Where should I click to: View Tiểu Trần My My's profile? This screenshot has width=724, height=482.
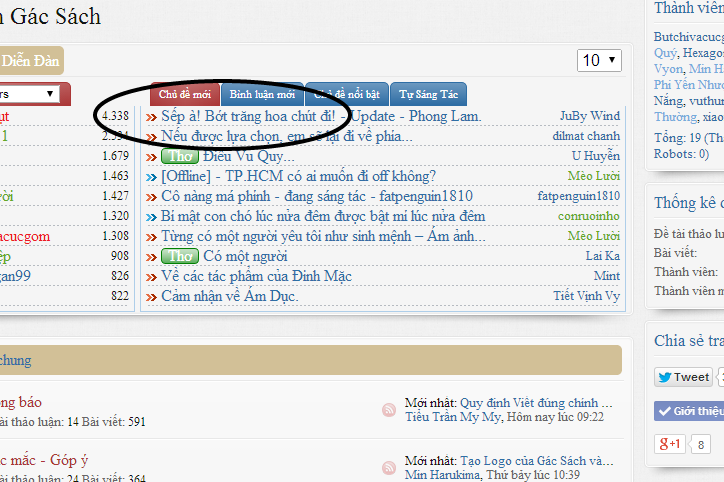(453, 417)
